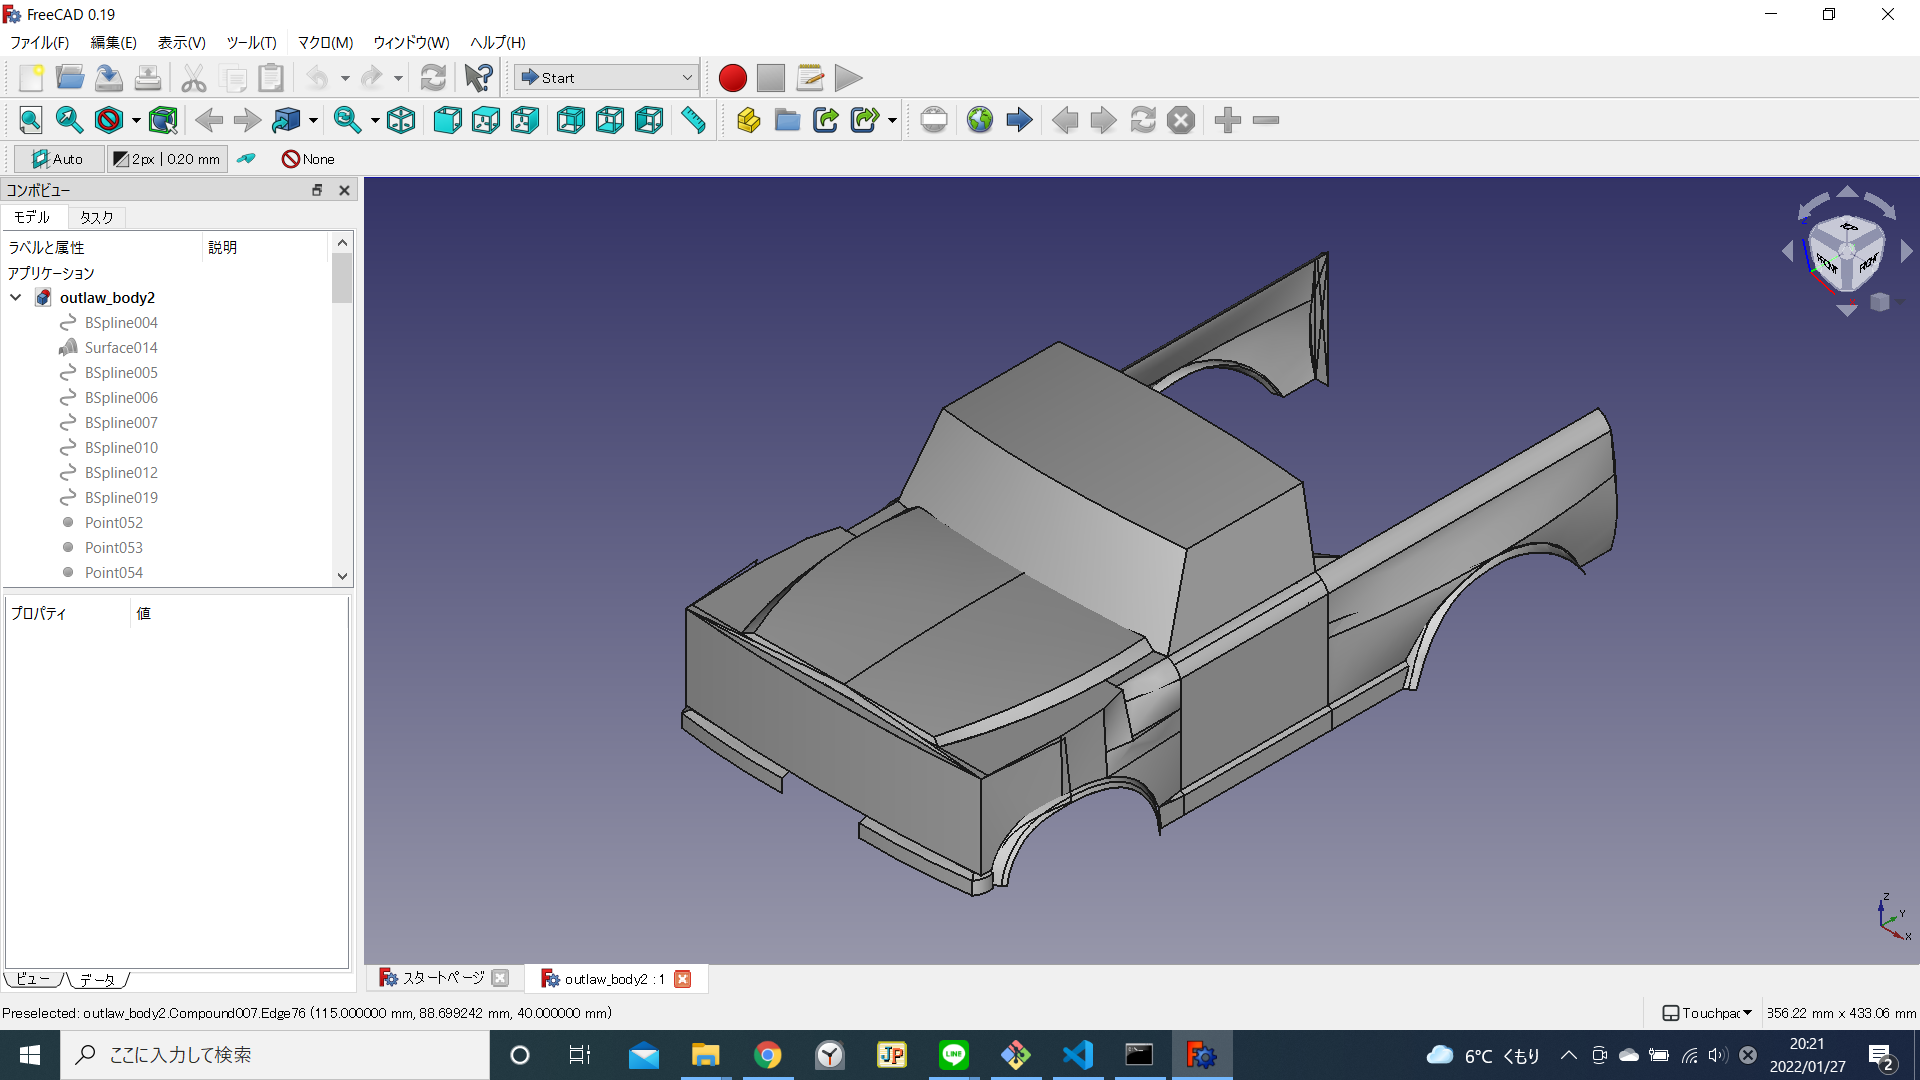Open Touchpad navigation style dropdown
1920x1080 pixels.
coord(1707,1013)
